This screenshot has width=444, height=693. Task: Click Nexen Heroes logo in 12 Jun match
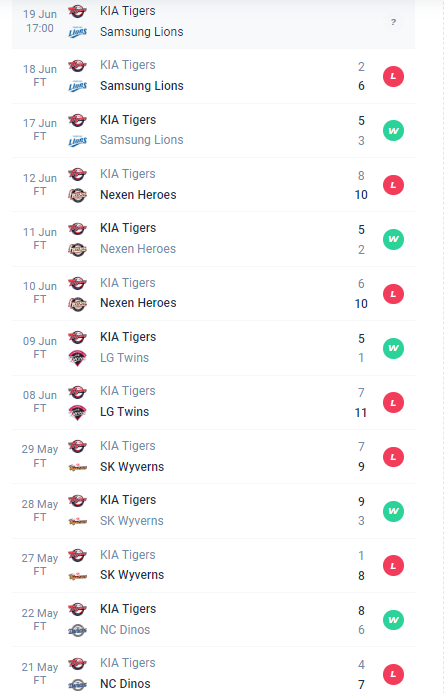pyautogui.click(x=77, y=195)
